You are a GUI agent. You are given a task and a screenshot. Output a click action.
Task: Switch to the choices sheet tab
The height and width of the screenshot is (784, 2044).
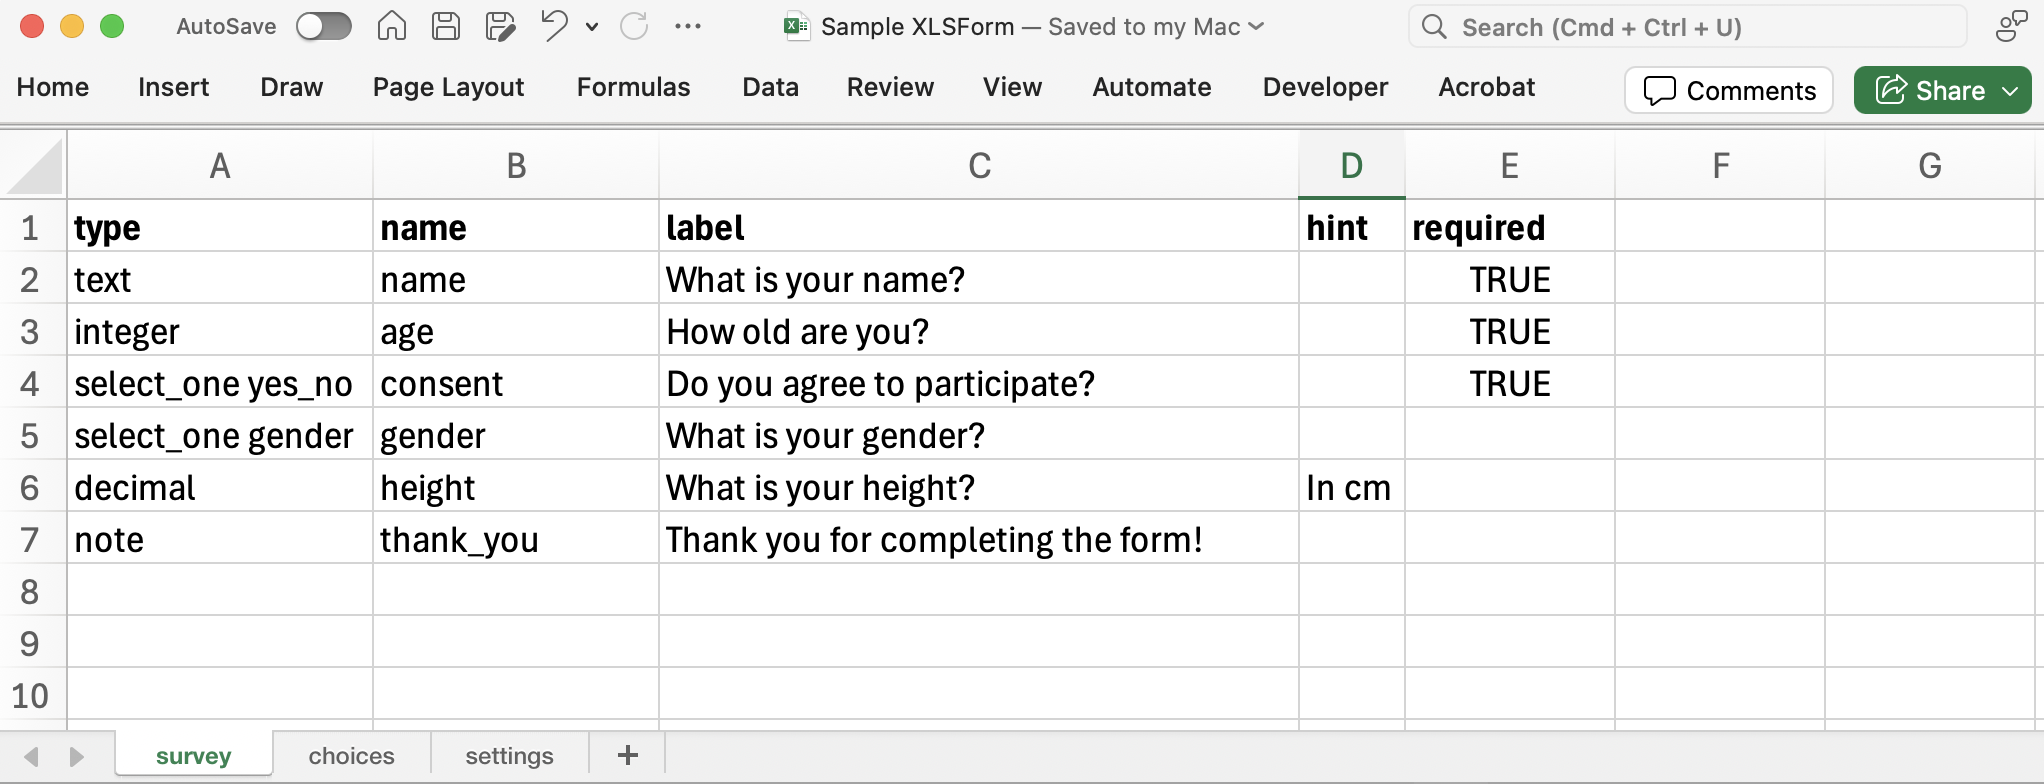(351, 756)
